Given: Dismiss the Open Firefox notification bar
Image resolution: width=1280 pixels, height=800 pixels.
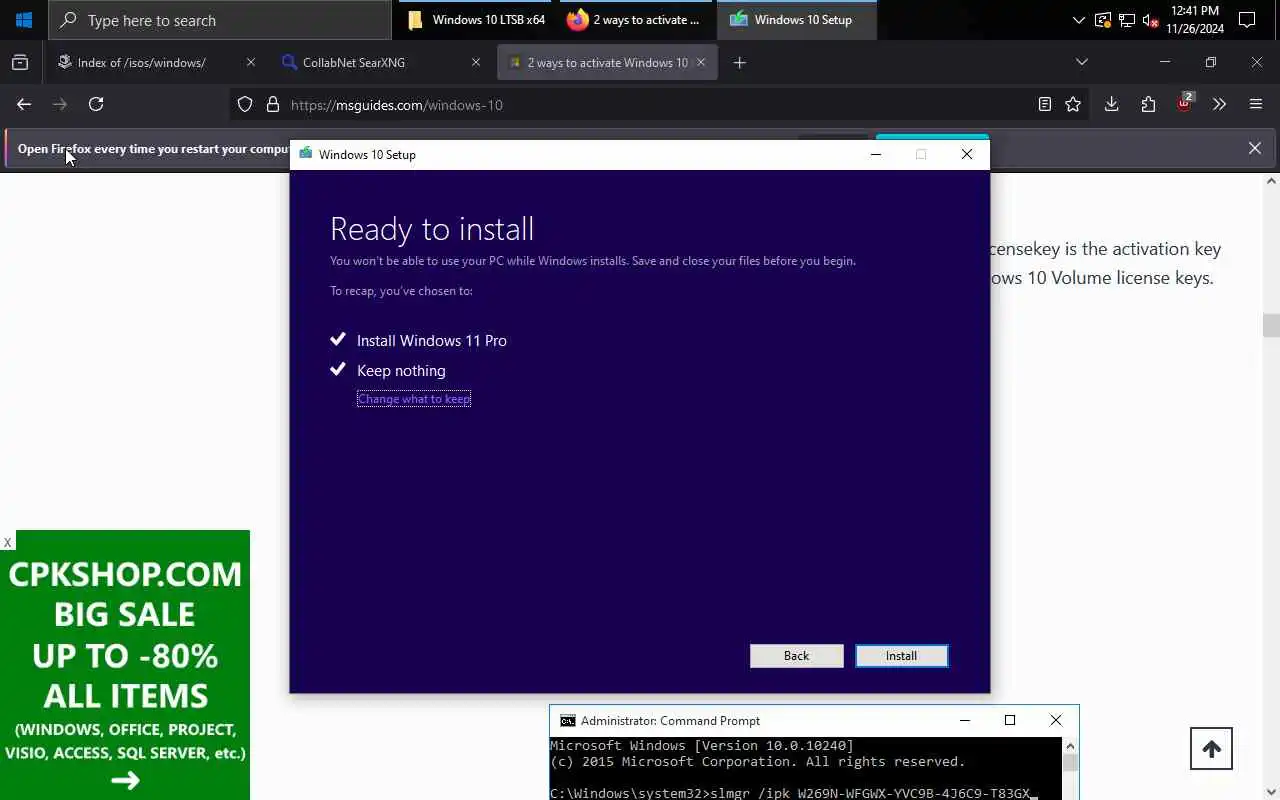Looking at the screenshot, I should pos(1255,148).
